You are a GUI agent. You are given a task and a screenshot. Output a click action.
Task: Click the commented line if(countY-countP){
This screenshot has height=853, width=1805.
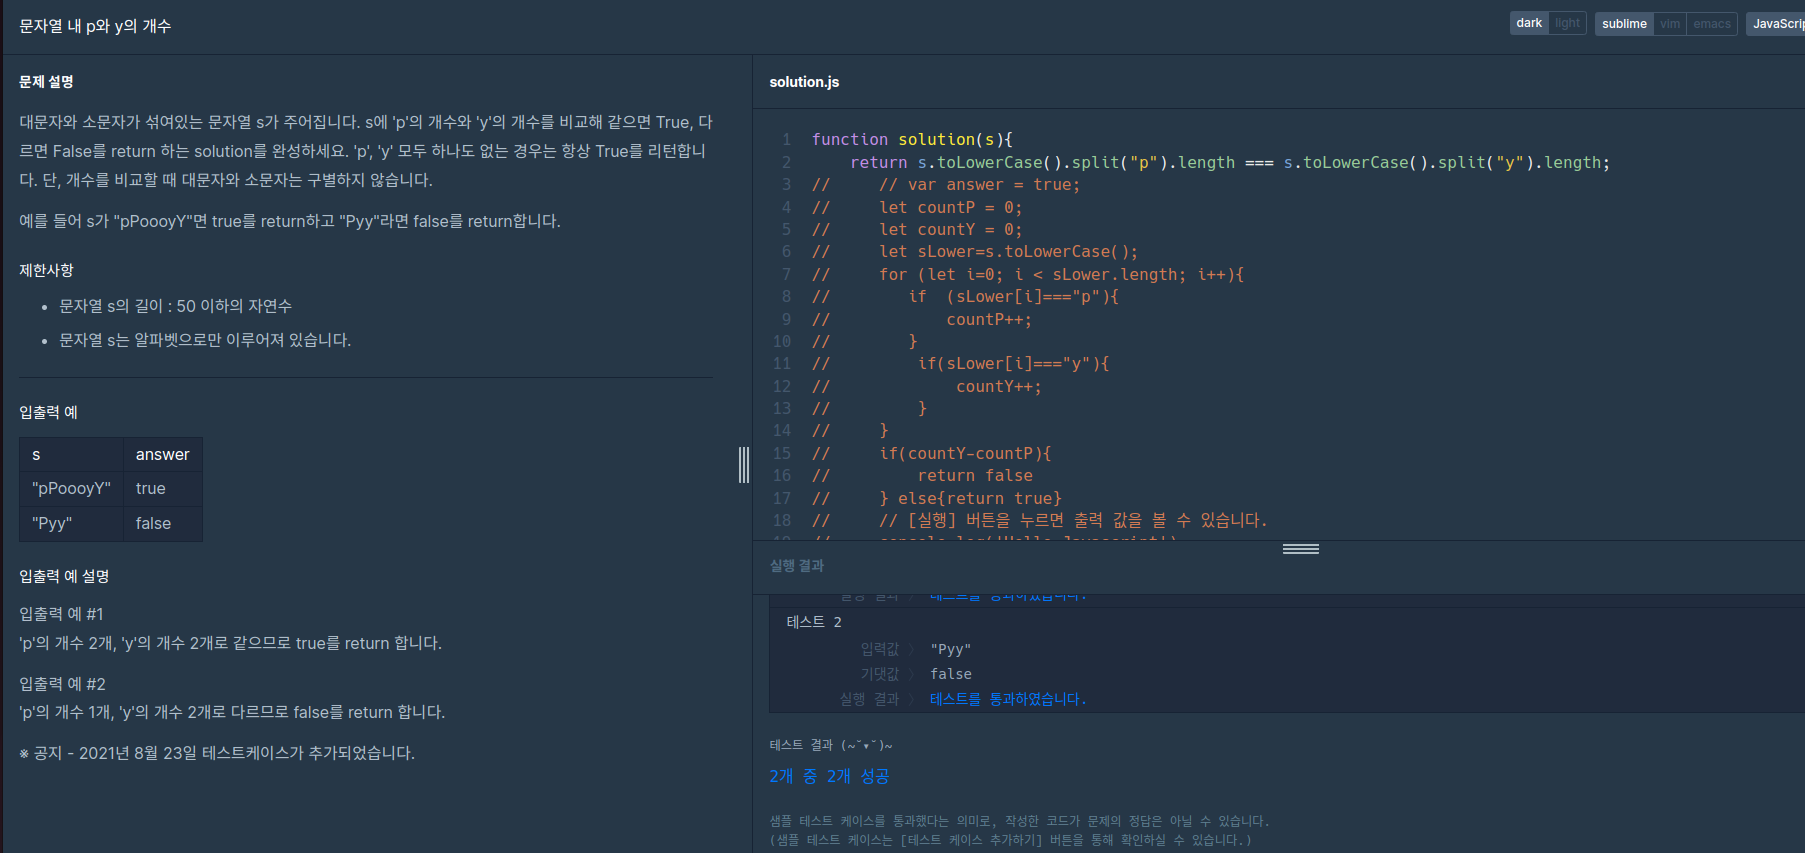click(x=965, y=453)
